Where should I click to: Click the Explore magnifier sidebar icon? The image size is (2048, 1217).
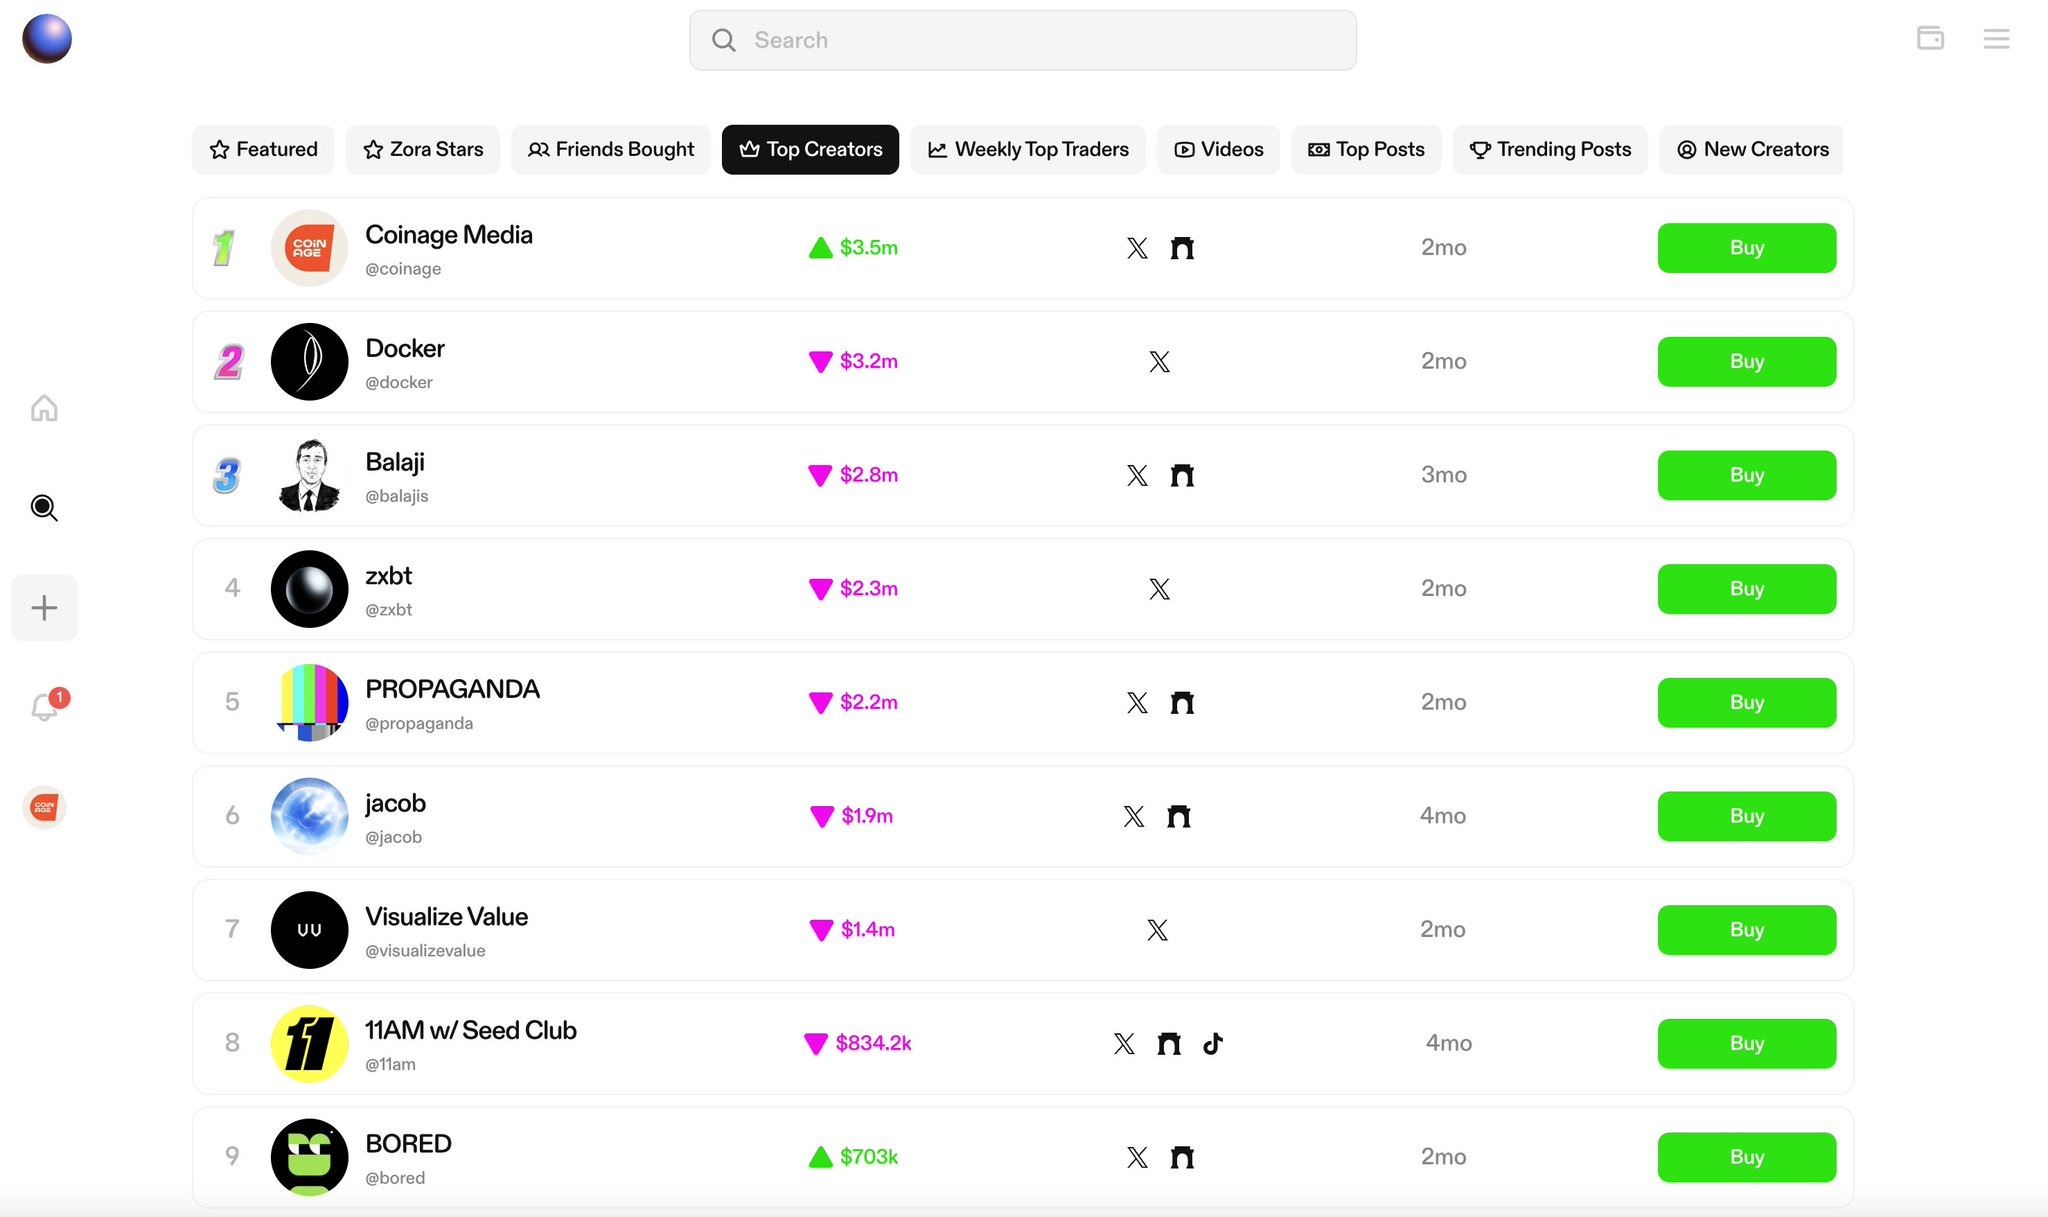(x=44, y=508)
